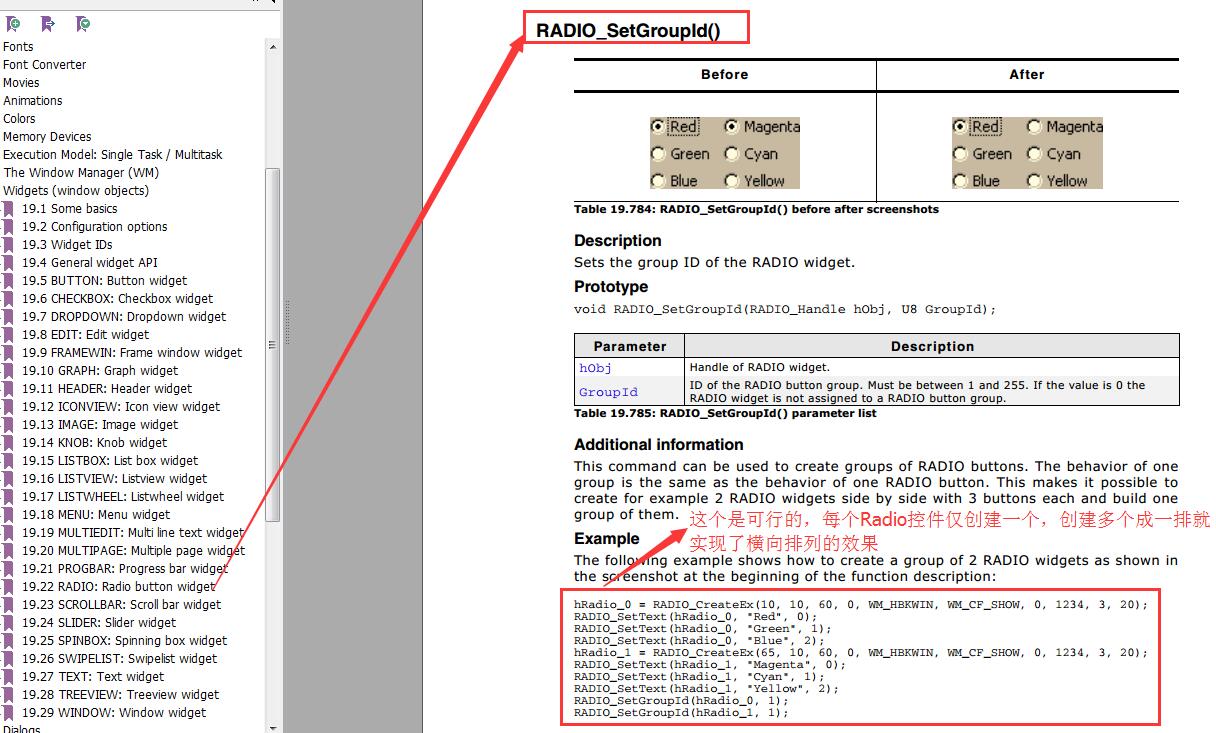1216x733 pixels.
Task: Click bookmark icon beside 19.4 General widget API
Action: pos(9,263)
